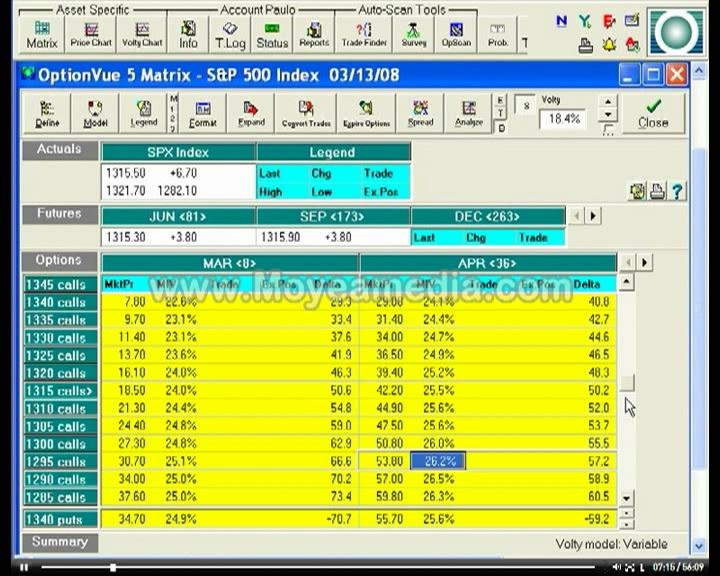
Task: Open the Volty Chart tool
Action: (142, 35)
